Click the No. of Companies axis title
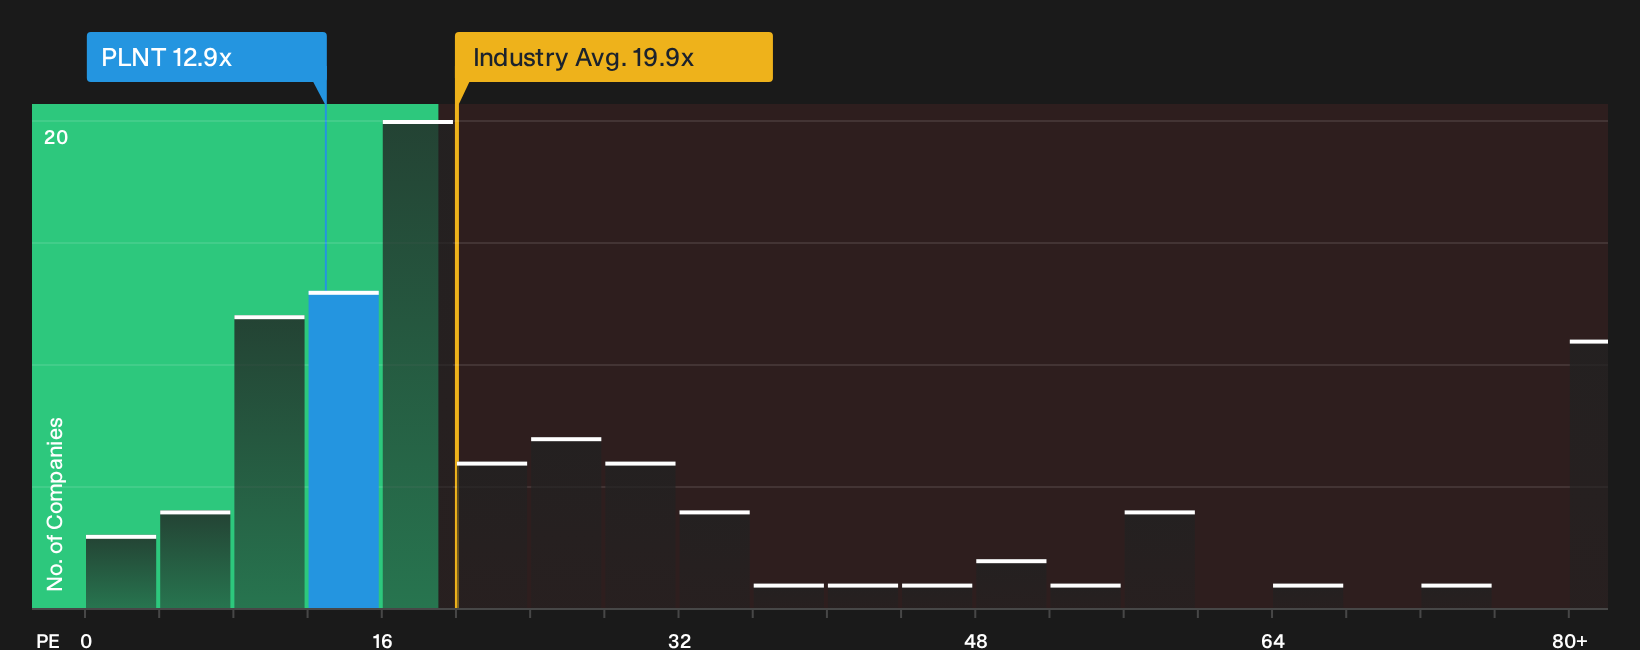This screenshot has height=650, width=1640. [55, 503]
